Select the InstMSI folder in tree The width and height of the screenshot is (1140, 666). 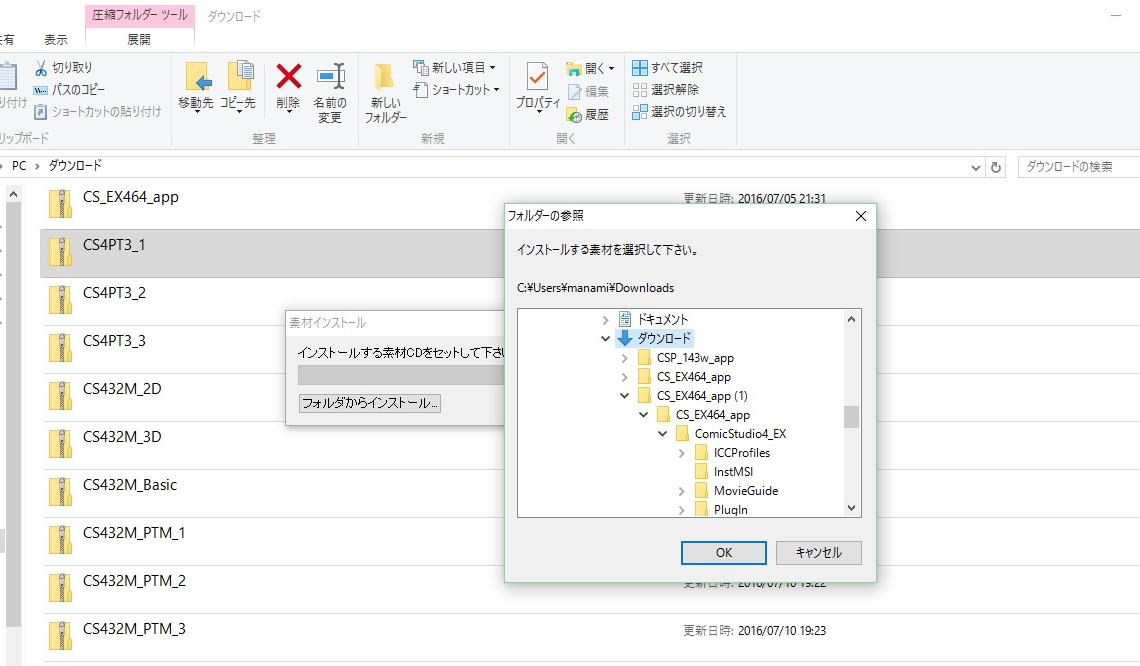click(x=734, y=472)
